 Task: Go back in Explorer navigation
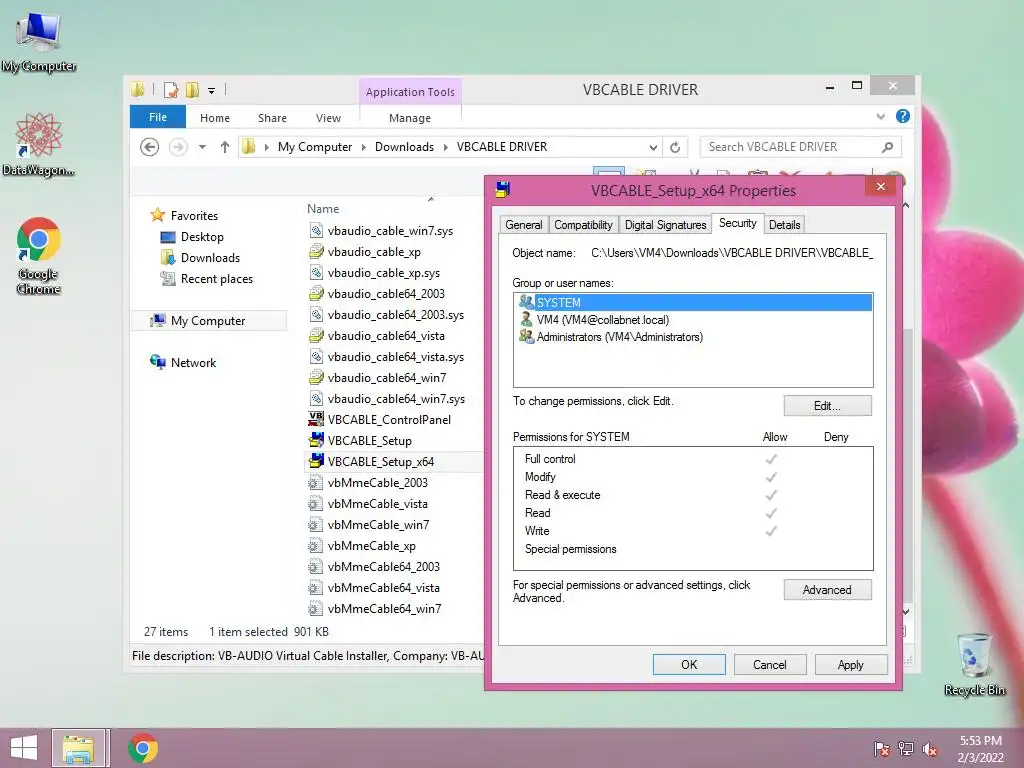click(150, 147)
